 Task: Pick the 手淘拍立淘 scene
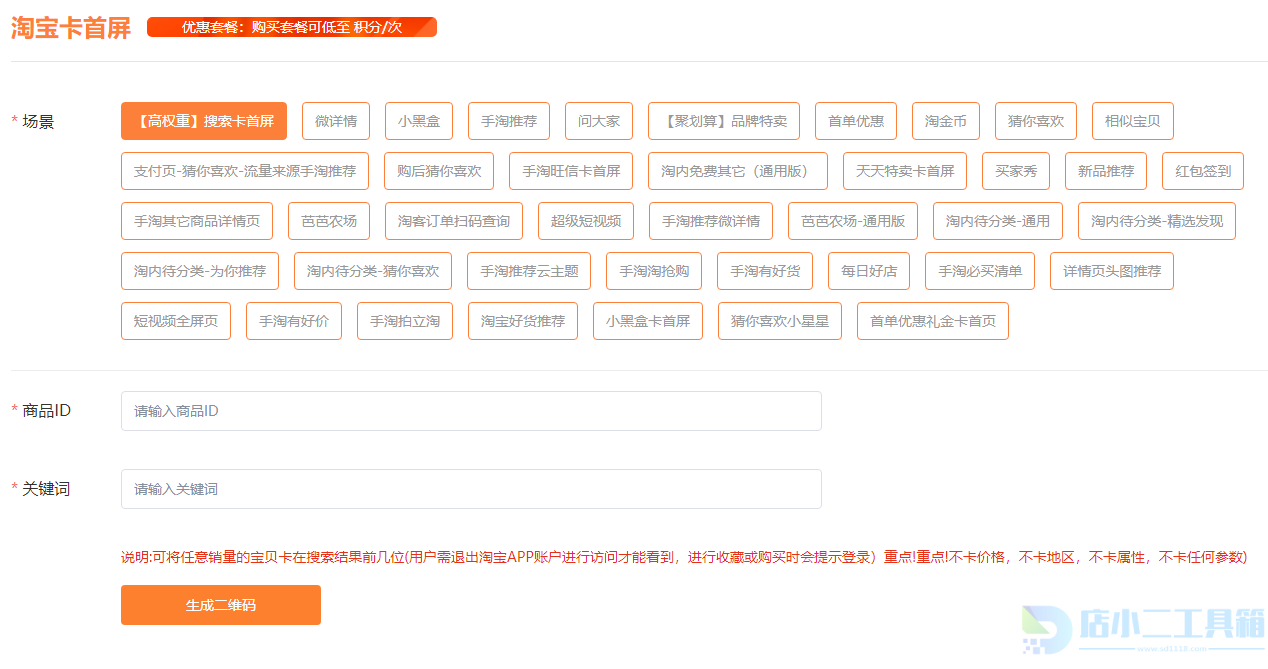[x=405, y=321]
